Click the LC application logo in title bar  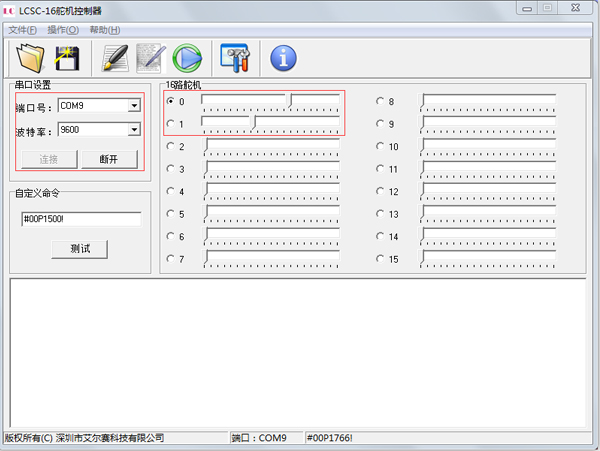[x=8, y=11]
